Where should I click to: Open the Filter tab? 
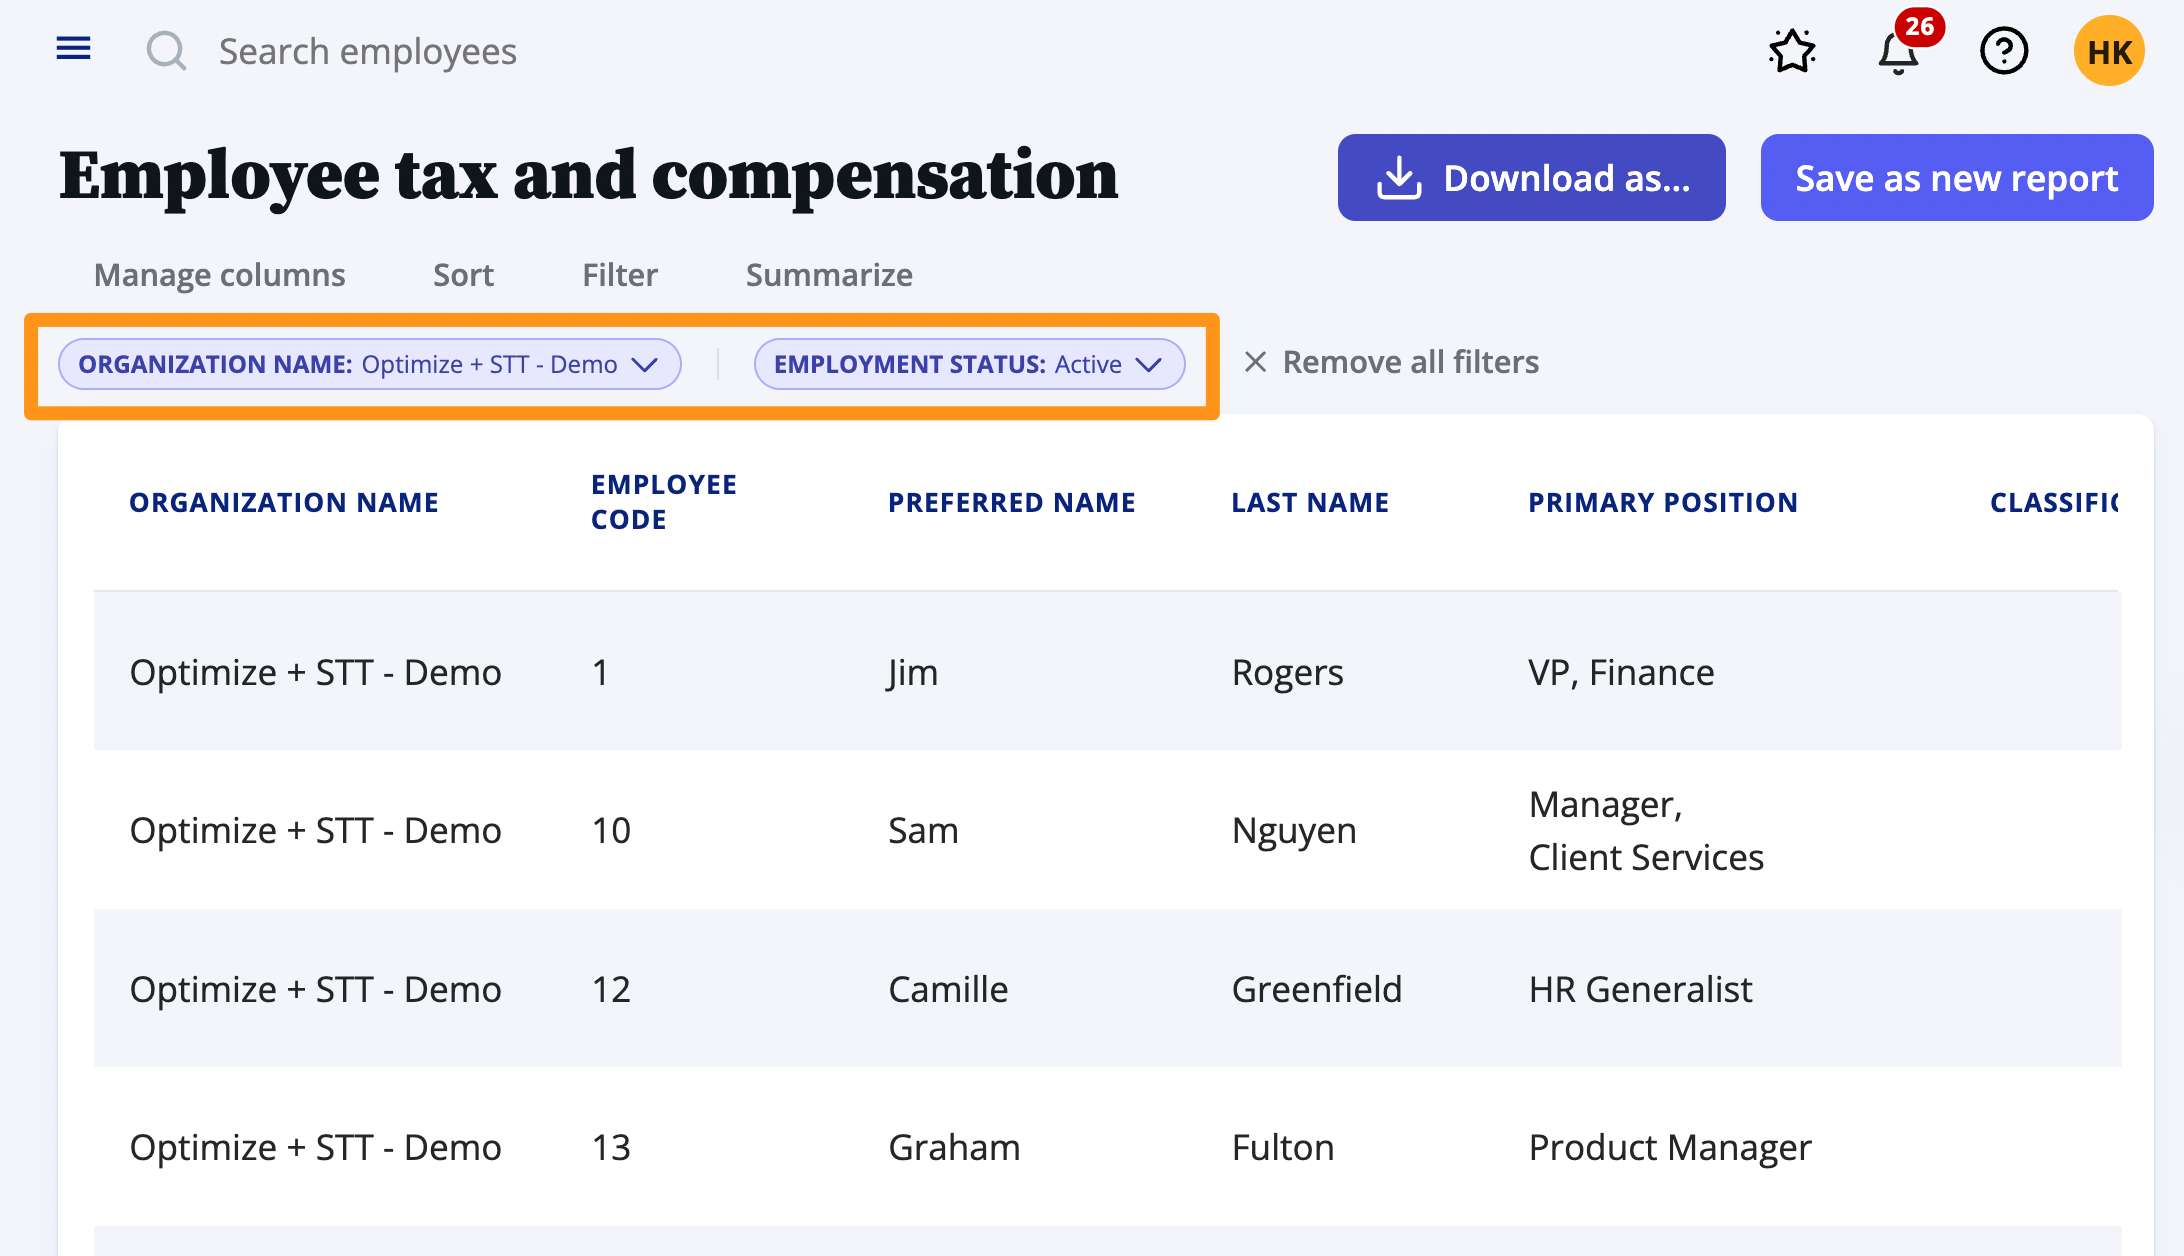(620, 275)
